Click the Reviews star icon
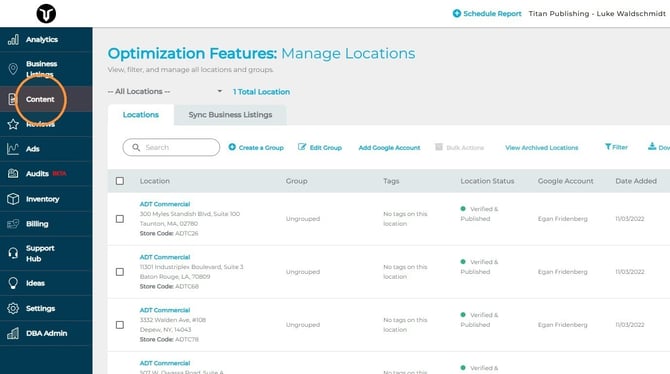 [13, 124]
